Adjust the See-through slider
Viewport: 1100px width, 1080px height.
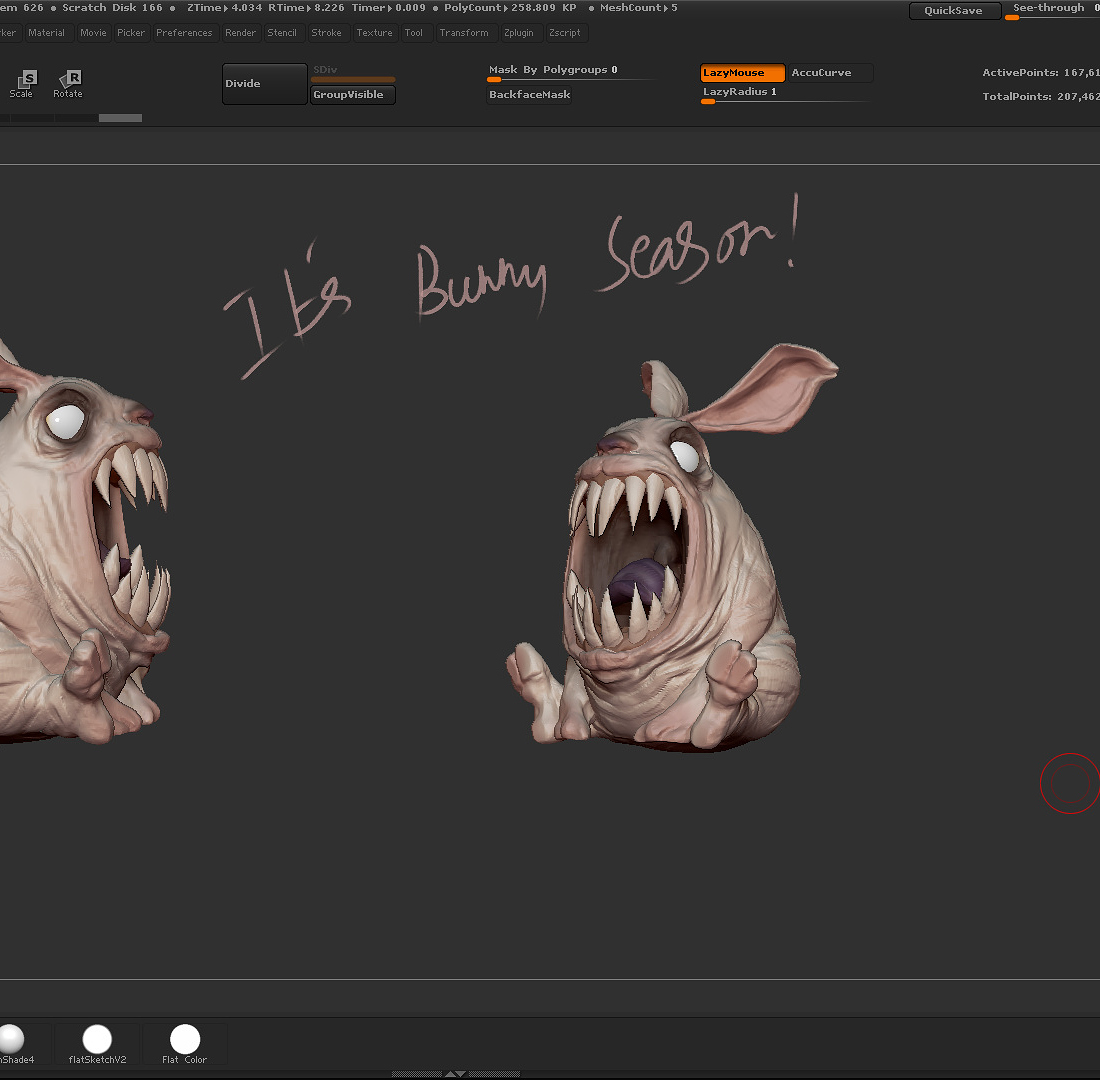[x=1052, y=10]
